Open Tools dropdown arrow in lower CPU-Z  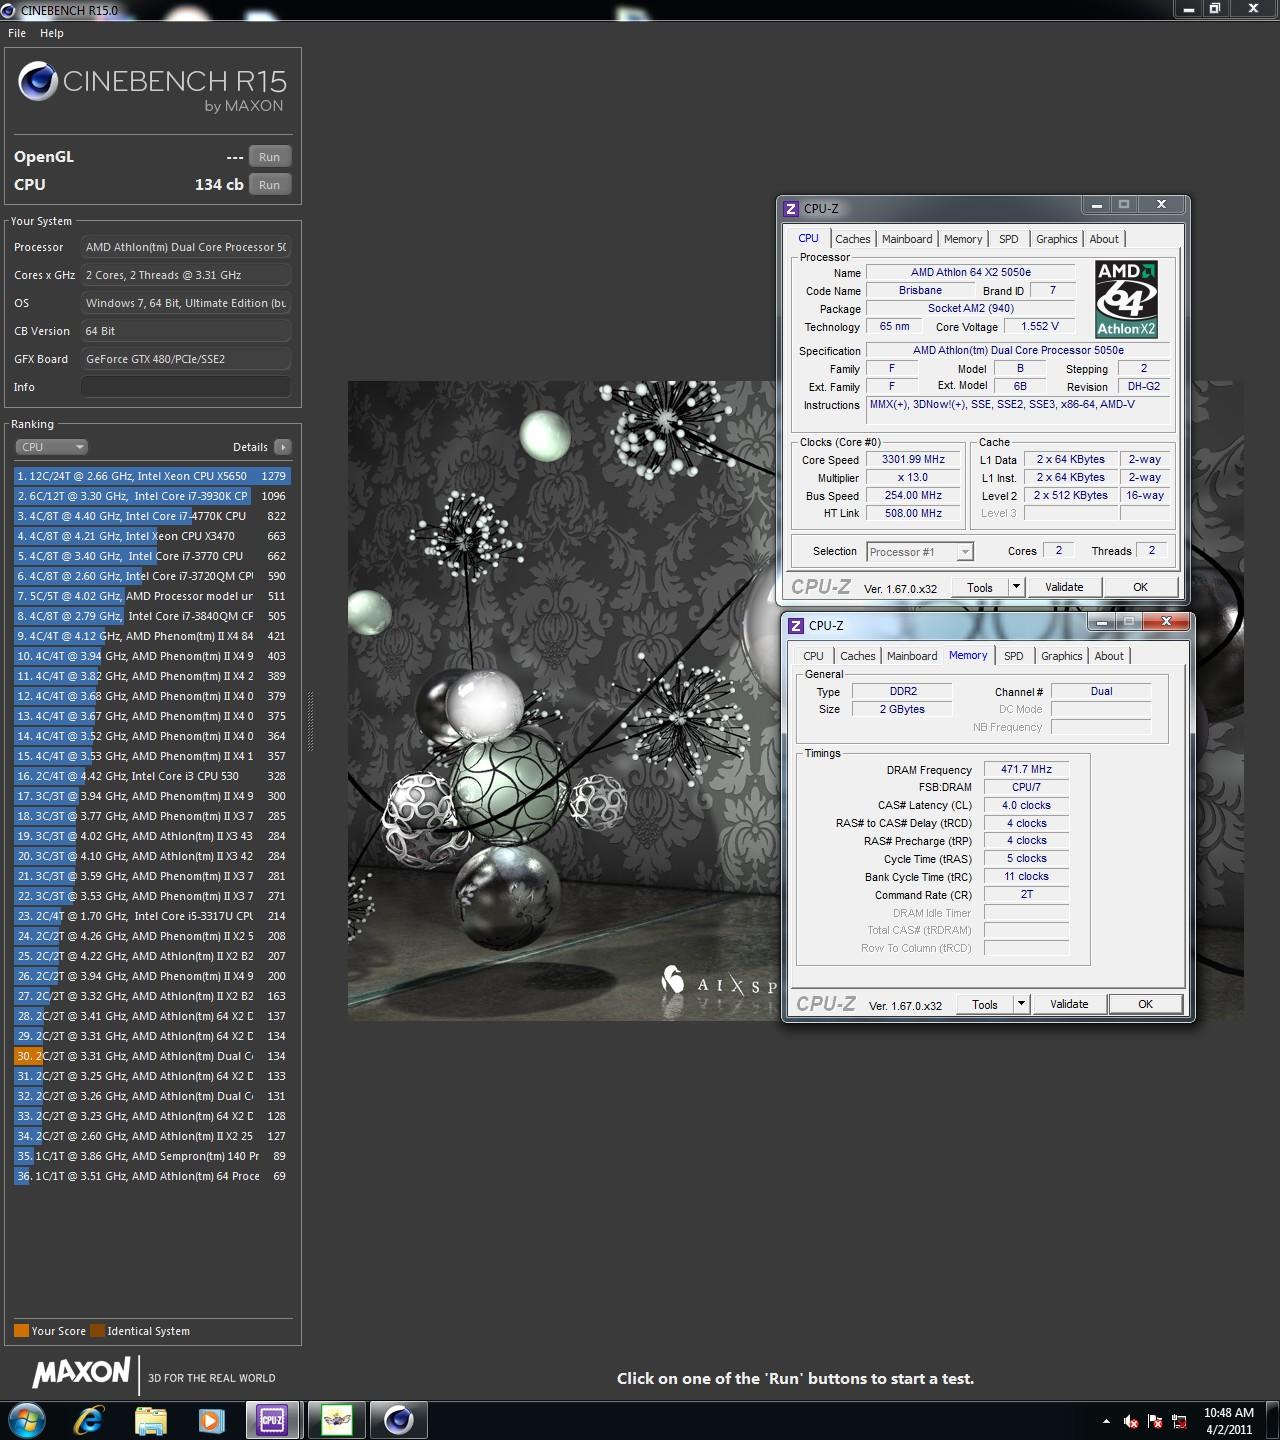[x=1021, y=1004]
